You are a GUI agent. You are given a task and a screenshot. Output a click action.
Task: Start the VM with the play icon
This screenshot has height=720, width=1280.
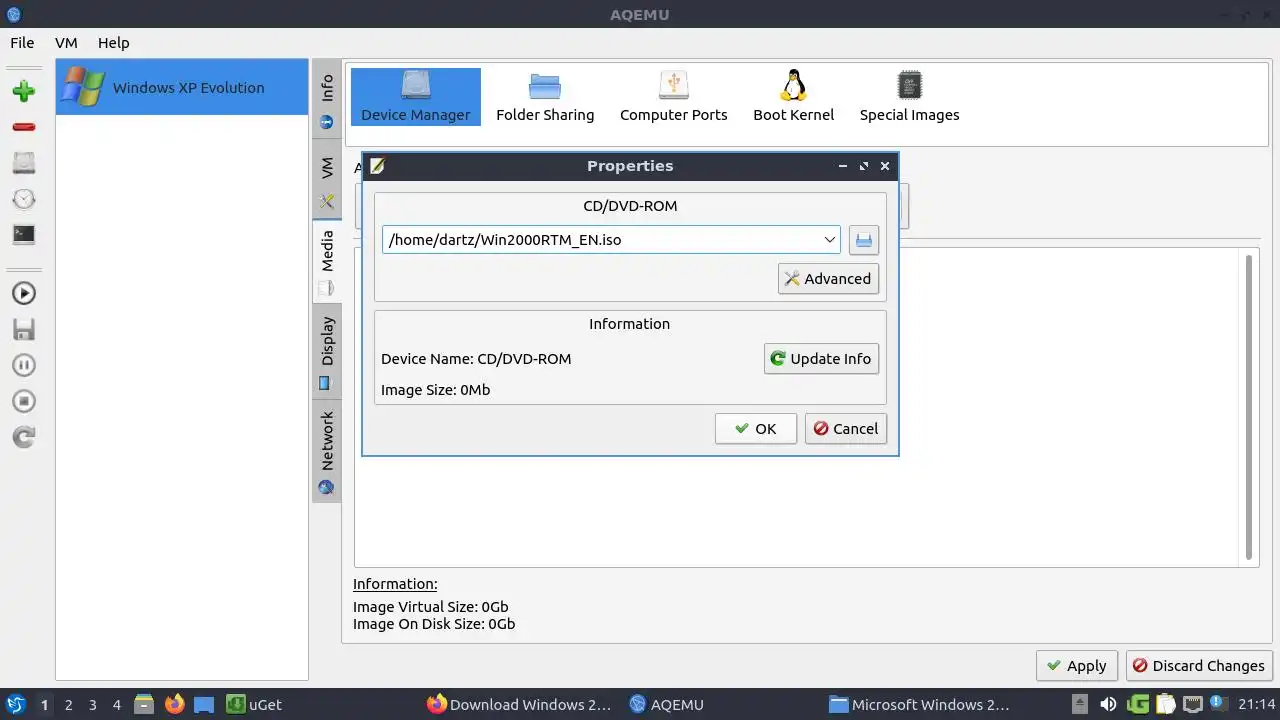(24, 293)
